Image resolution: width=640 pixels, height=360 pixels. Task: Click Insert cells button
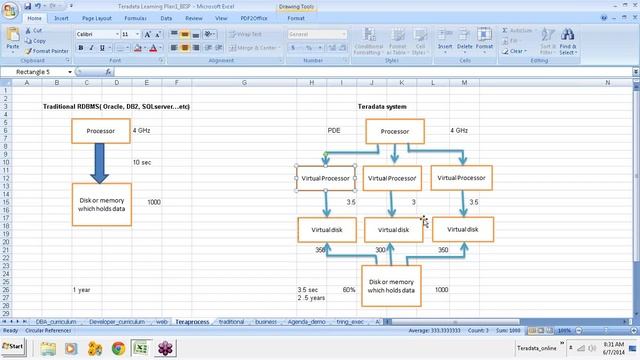click(445, 41)
